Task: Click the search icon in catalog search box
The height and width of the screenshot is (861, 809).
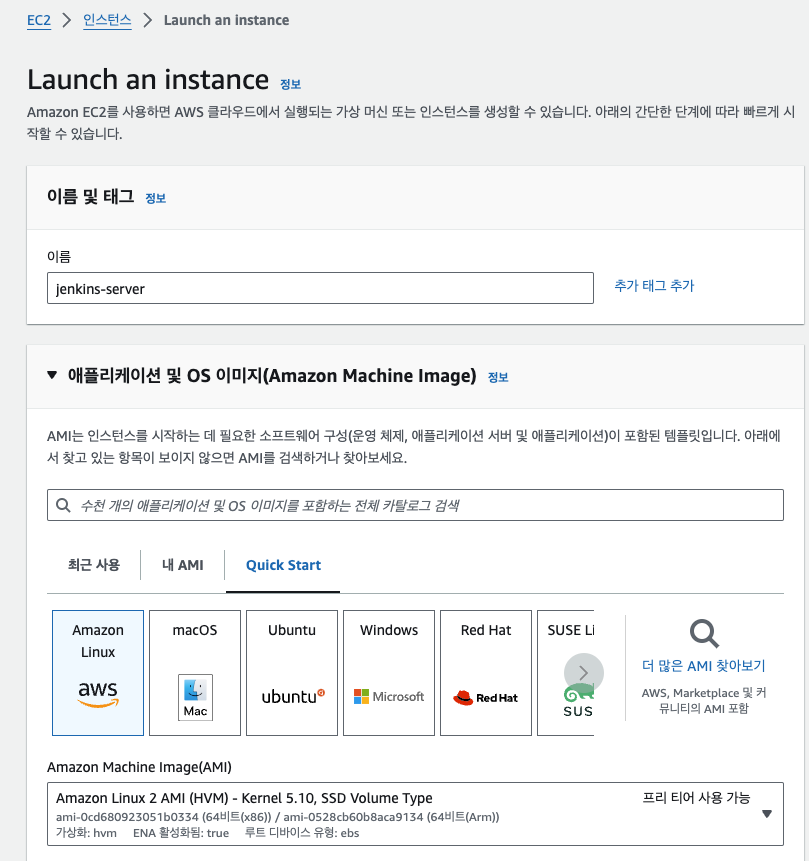Action: [x=63, y=505]
